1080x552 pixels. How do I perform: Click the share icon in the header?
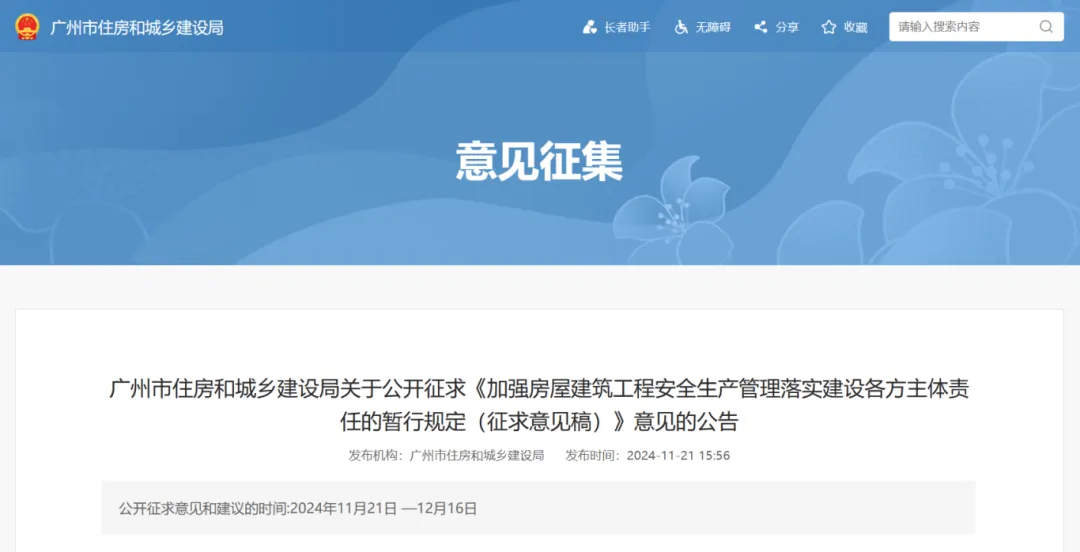761,27
